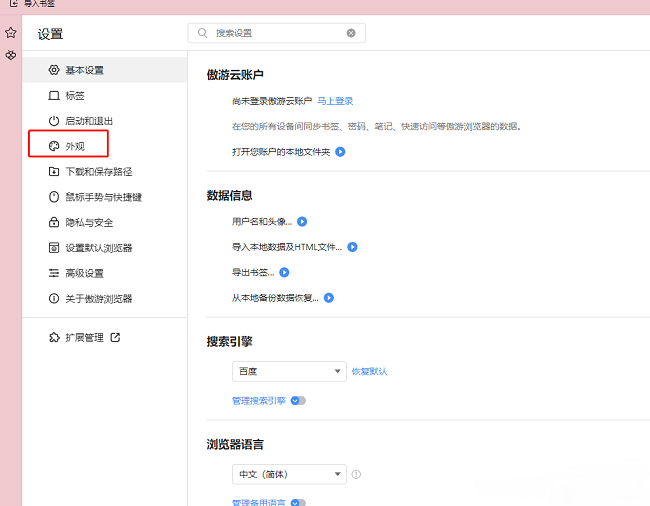The height and width of the screenshot is (506, 650).
Task: Click arrow icon next to 导入本地数据及HTML文件
Action: [x=352, y=247]
